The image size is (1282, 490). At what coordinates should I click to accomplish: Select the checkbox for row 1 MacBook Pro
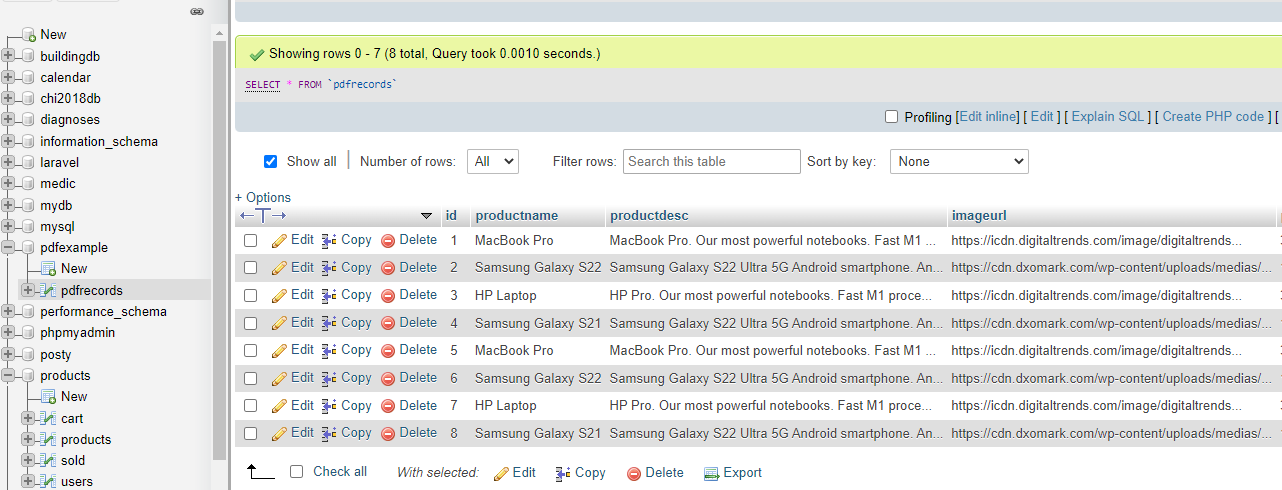[251, 241]
